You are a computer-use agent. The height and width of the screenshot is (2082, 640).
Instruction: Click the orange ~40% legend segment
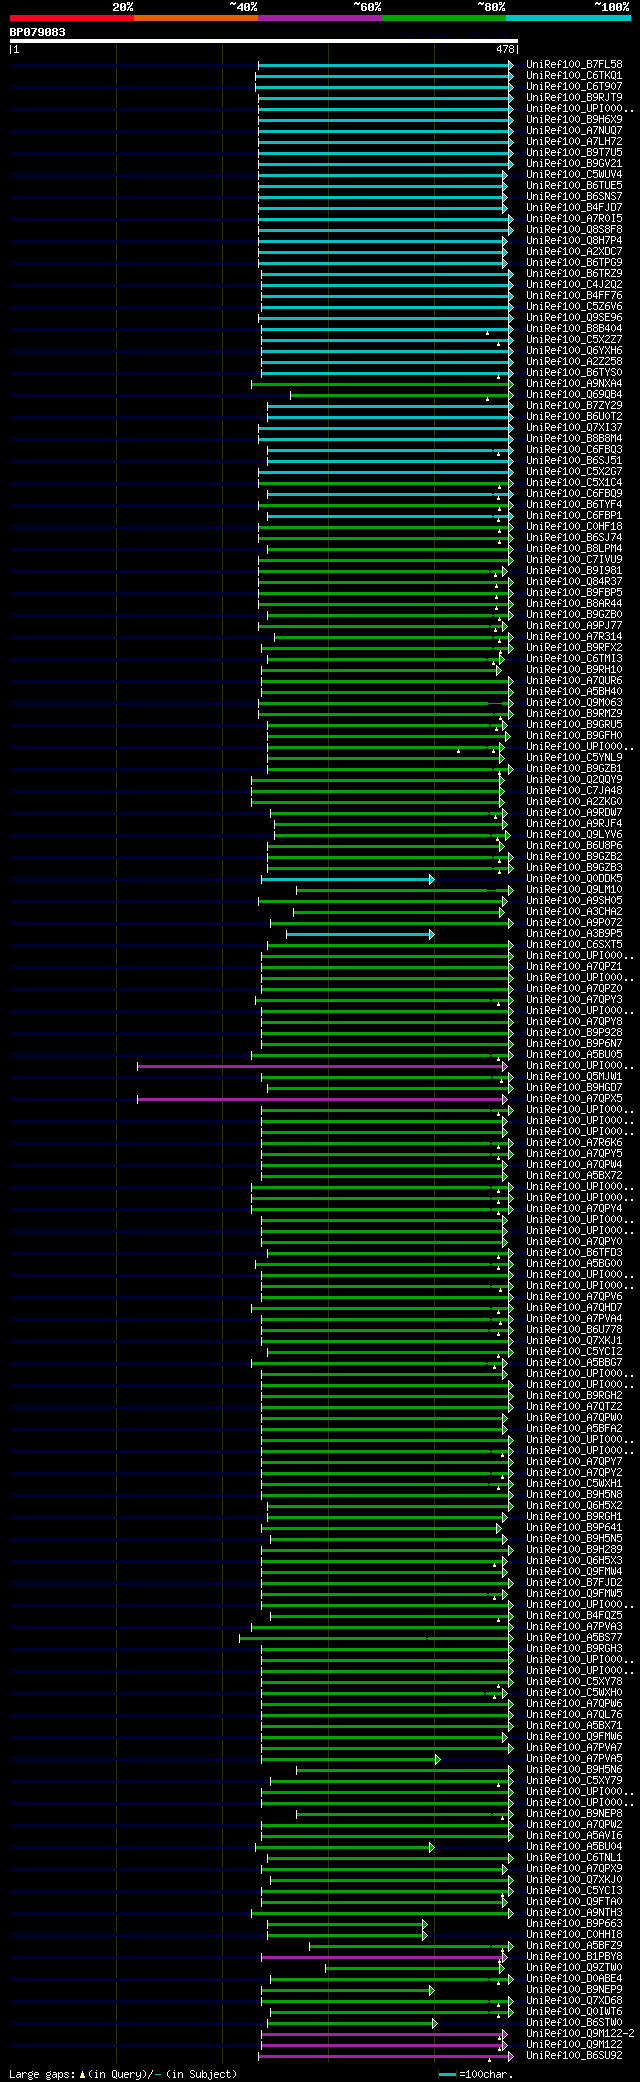(x=196, y=18)
